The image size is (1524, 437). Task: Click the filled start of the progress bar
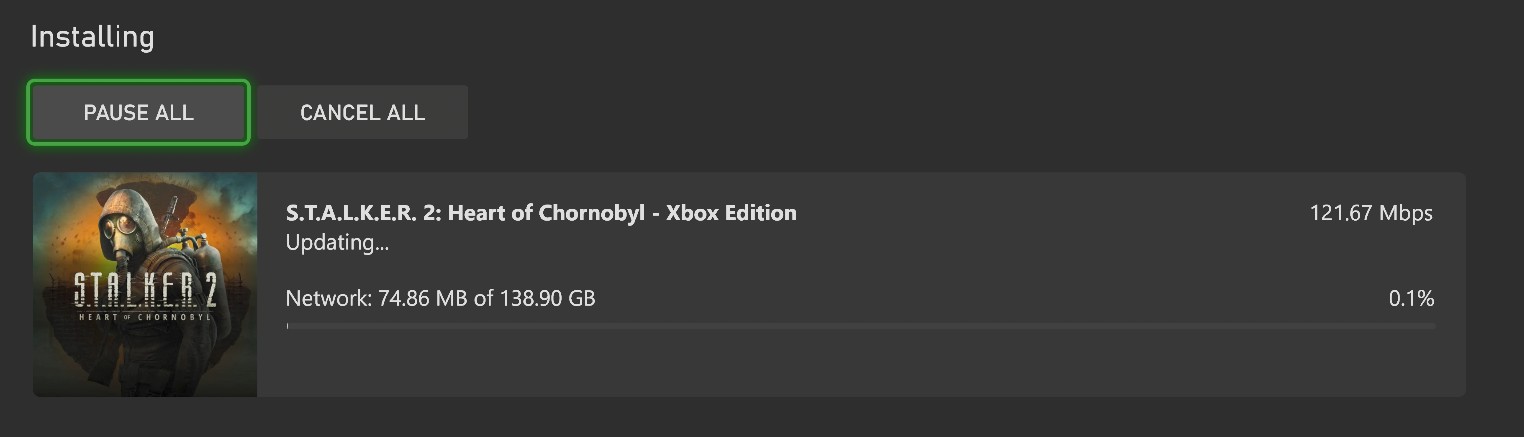287,326
